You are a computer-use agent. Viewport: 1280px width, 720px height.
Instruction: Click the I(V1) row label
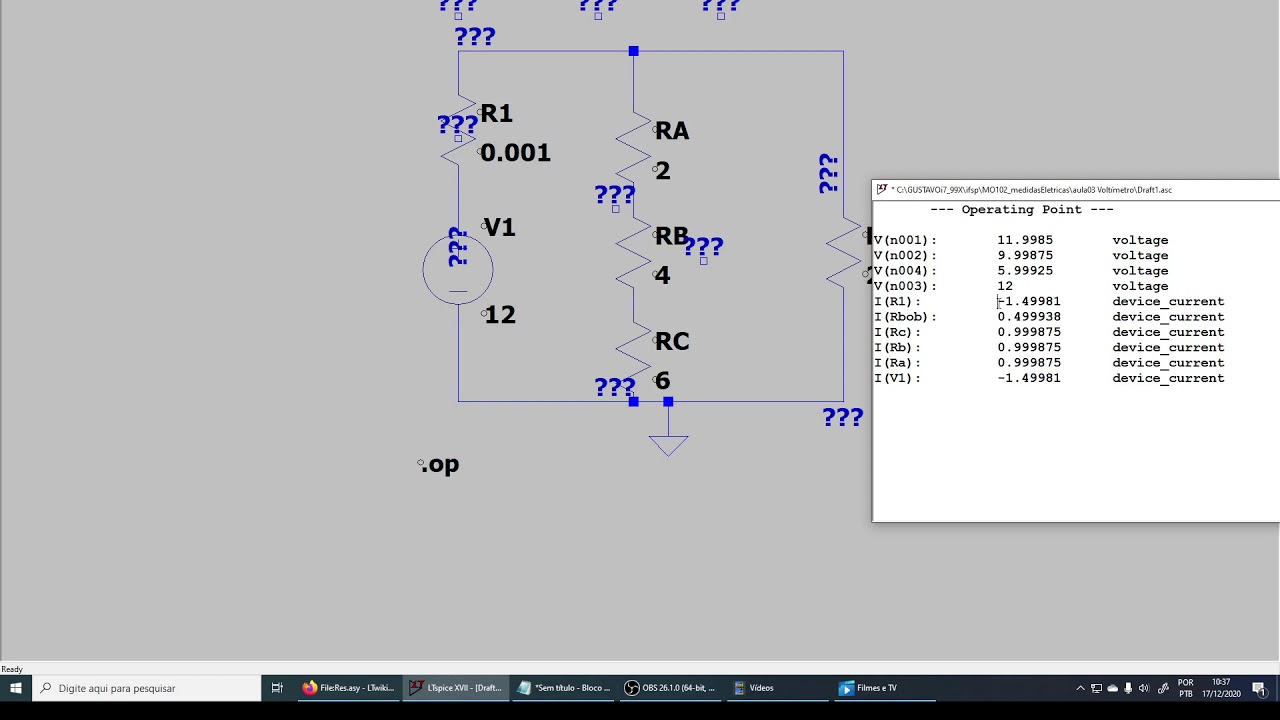[x=897, y=379]
